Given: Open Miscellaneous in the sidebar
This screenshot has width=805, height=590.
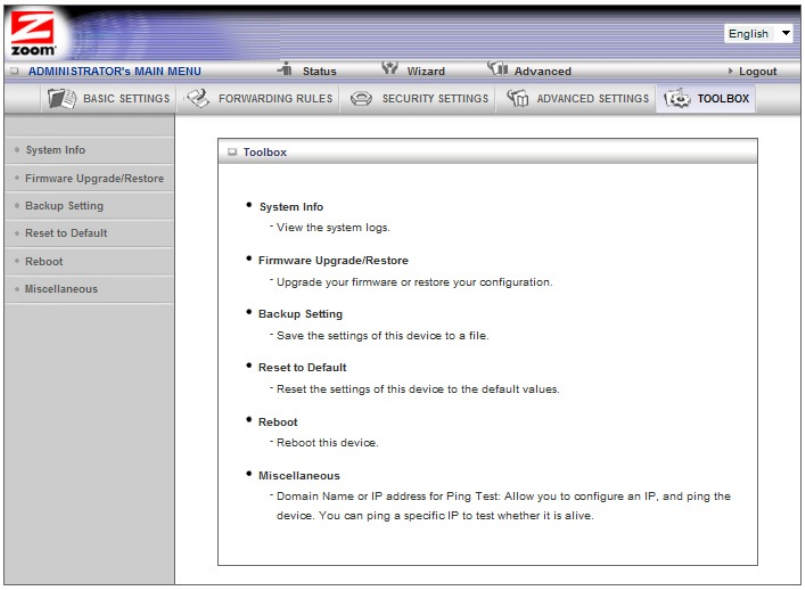Looking at the screenshot, I should [x=61, y=289].
